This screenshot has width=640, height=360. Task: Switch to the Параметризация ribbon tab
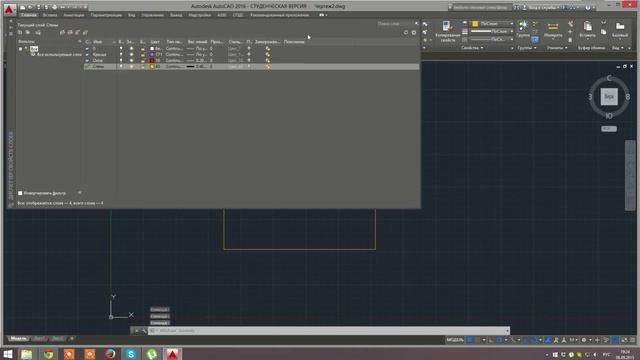[106, 15]
